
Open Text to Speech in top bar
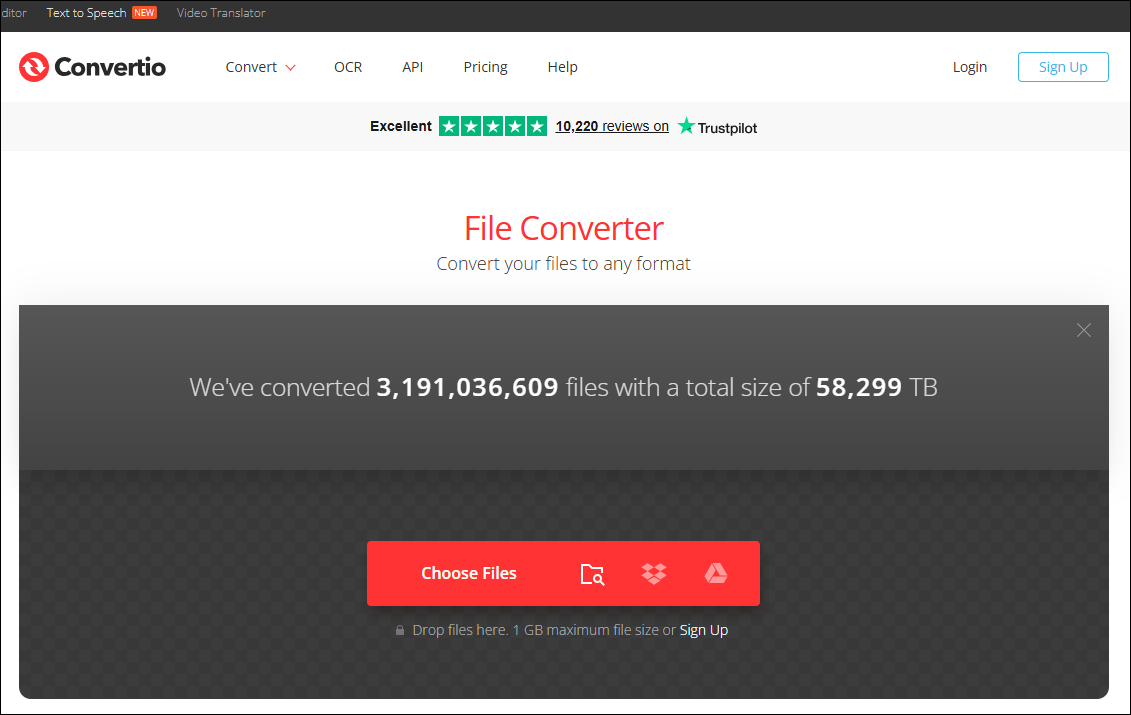click(x=87, y=13)
